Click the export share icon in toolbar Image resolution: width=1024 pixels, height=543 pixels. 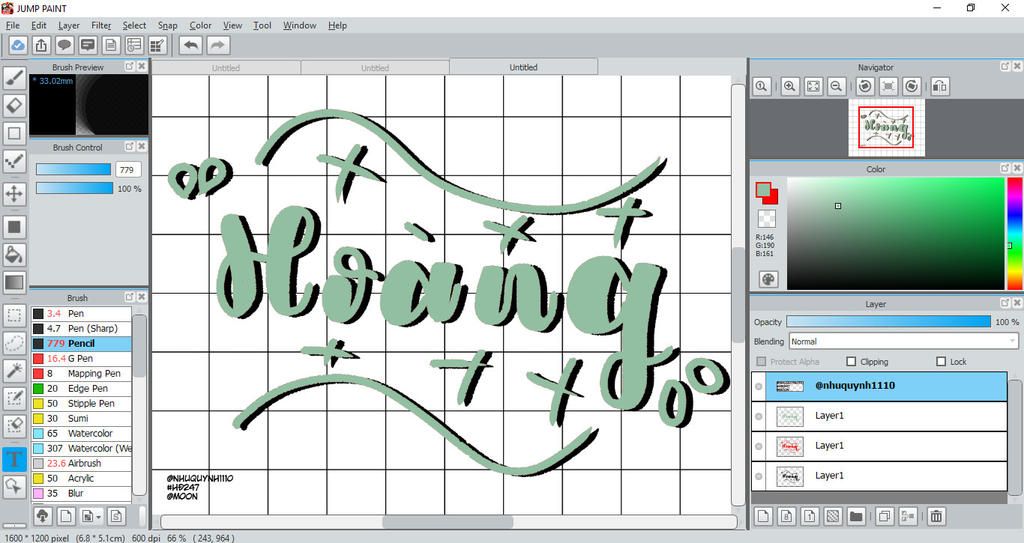click(x=41, y=45)
